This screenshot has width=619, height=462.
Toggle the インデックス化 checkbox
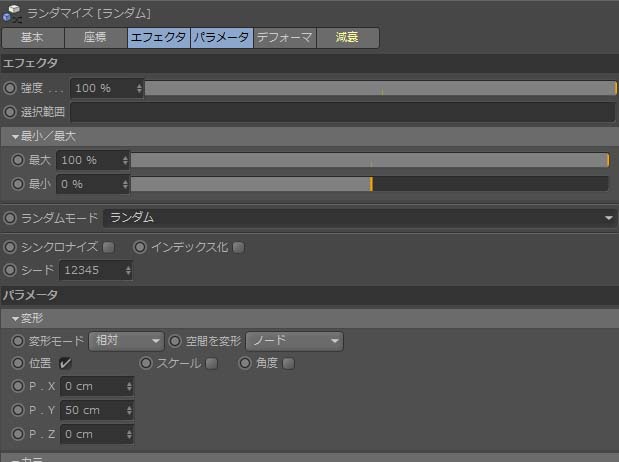[x=238, y=247]
